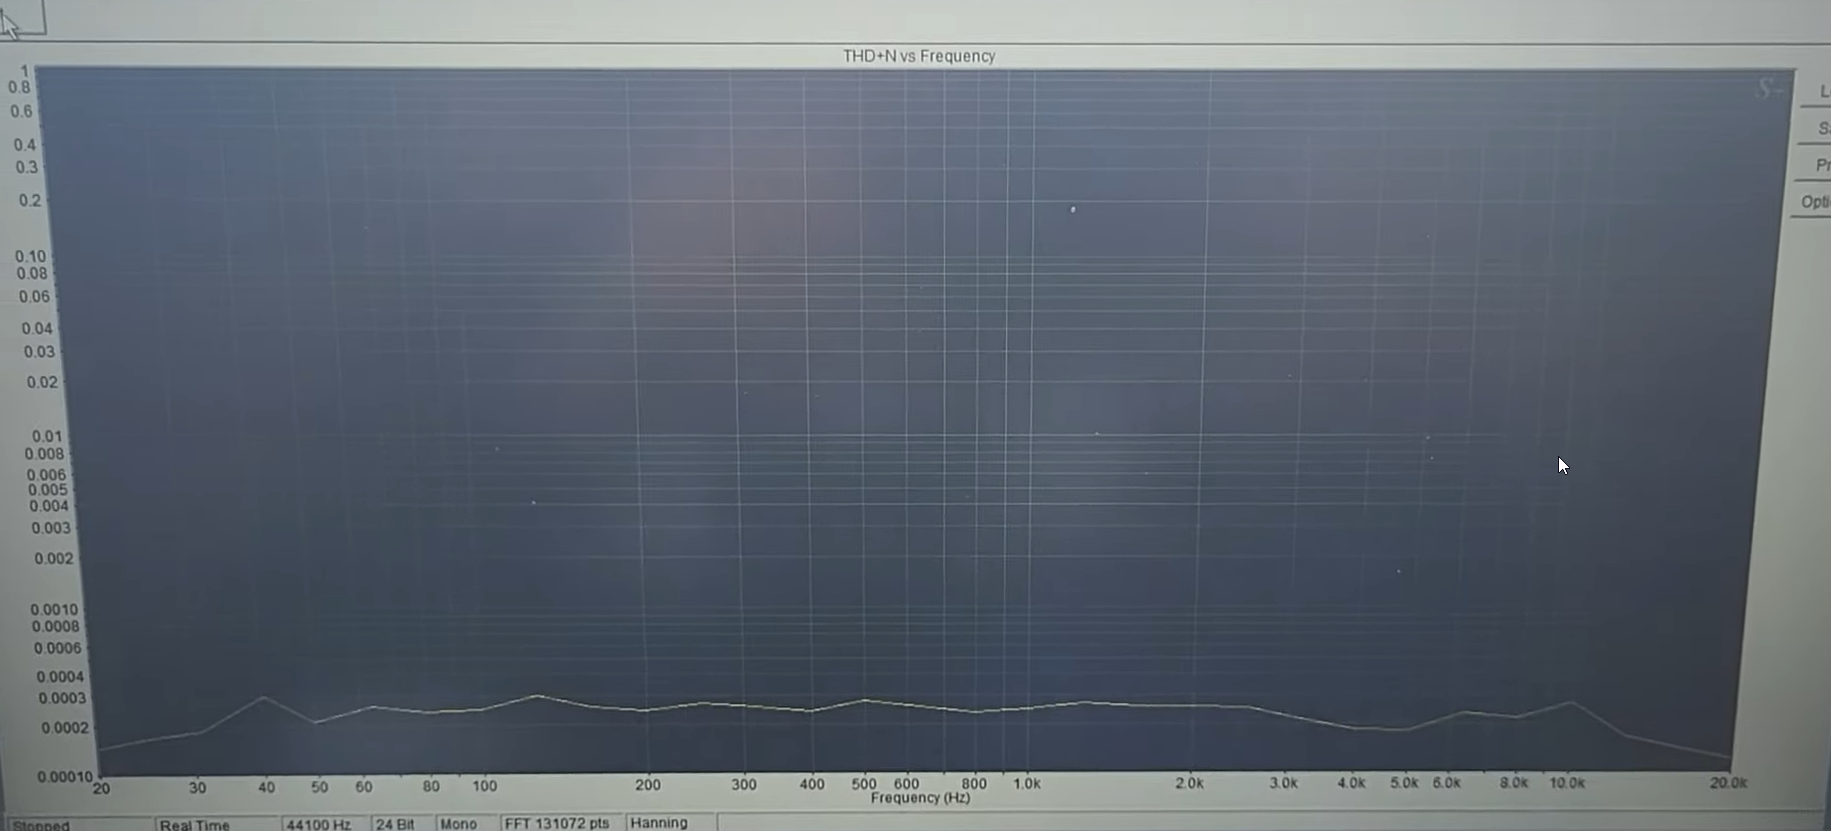Click the partially visible Options button

[x=1813, y=202]
